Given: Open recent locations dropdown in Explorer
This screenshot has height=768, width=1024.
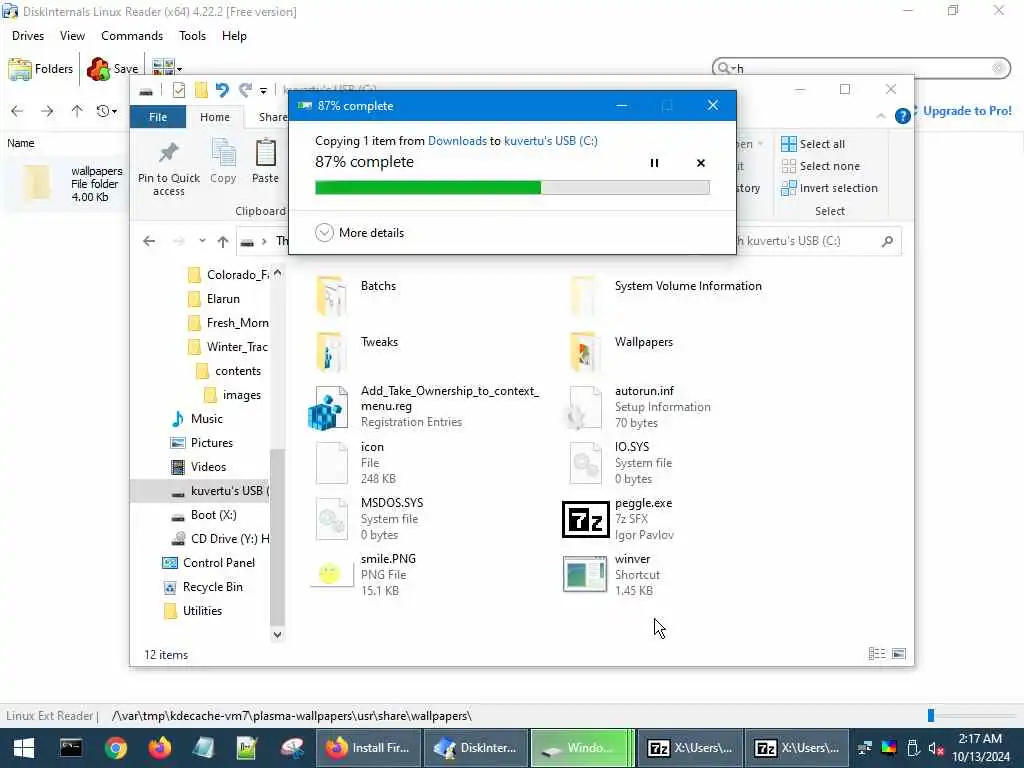Looking at the screenshot, I should tap(202, 241).
